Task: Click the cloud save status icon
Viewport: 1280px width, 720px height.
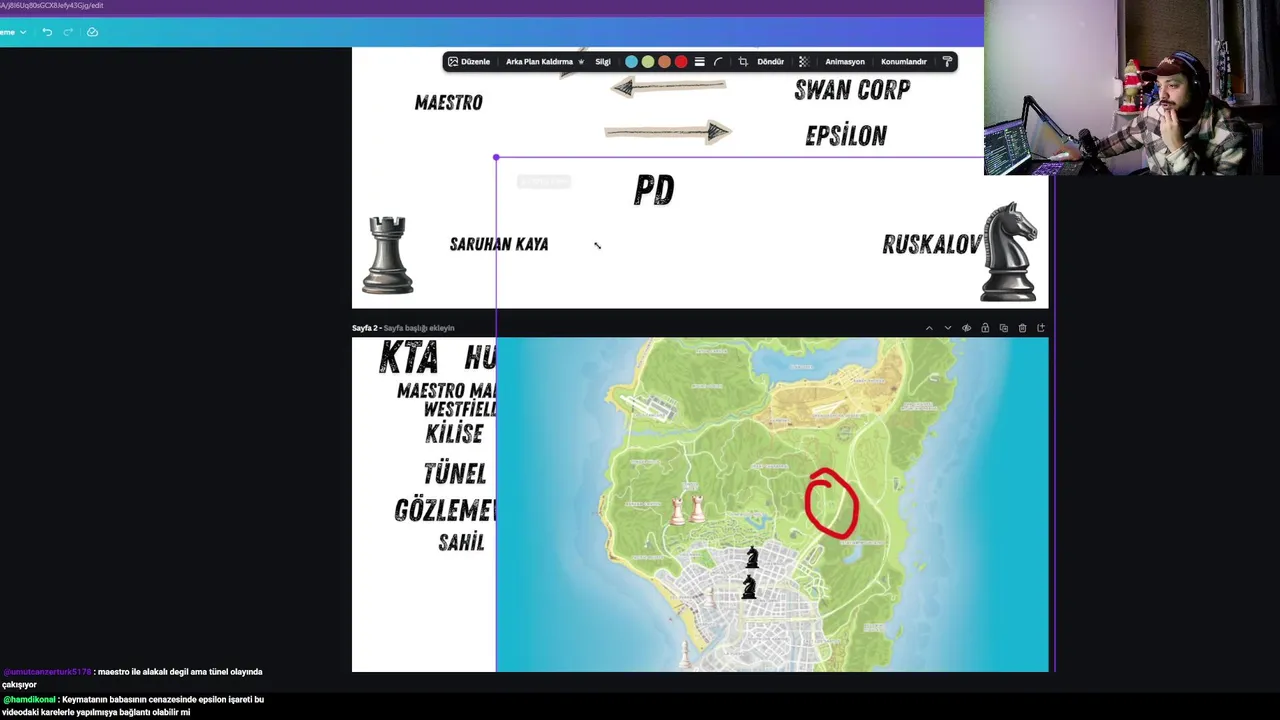Action: pyautogui.click(x=92, y=32)
